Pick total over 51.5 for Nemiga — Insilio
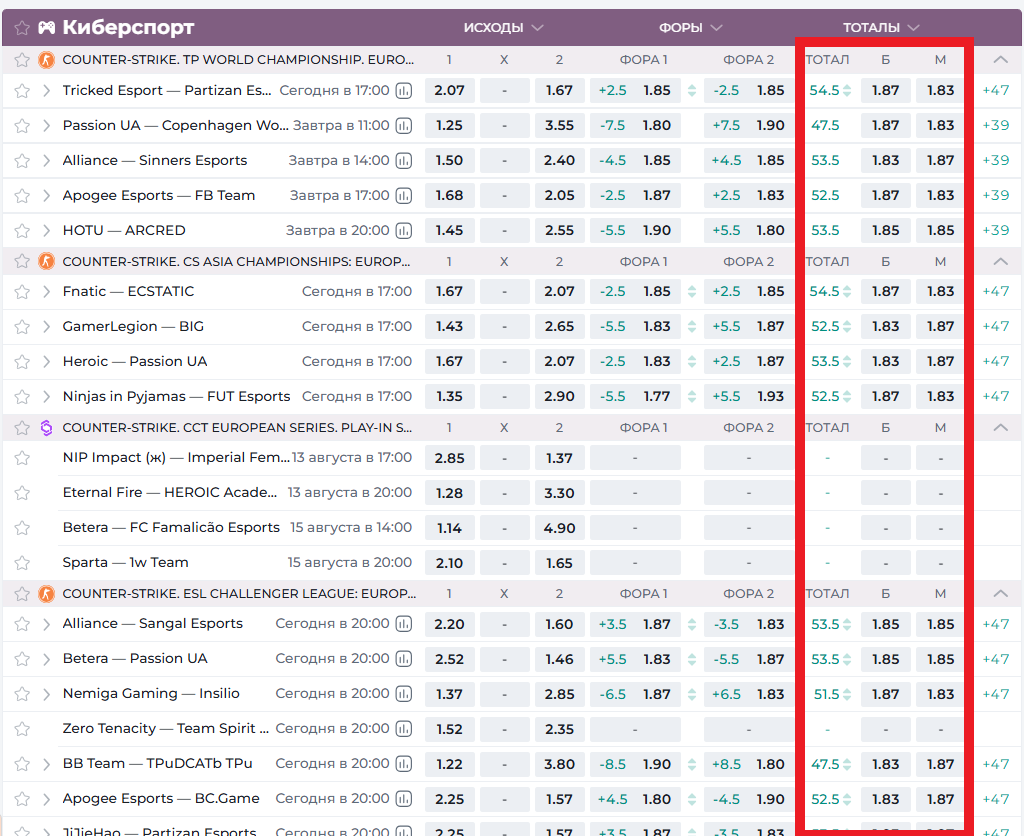This screenshot has height=836, width=1024. pyautogui.click(x=886, y=694)
